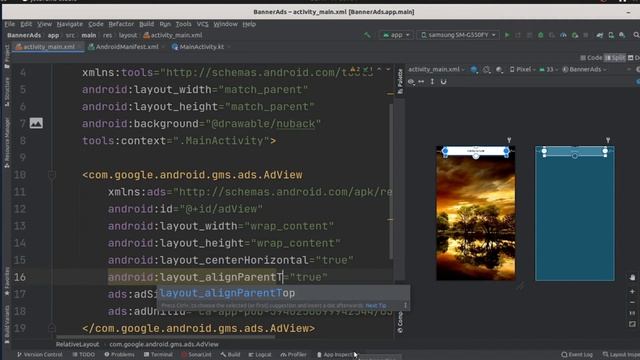Viewport: 640px width, 360px height.
Task: Open the Profiler tool window
Action: coord(293,355)
